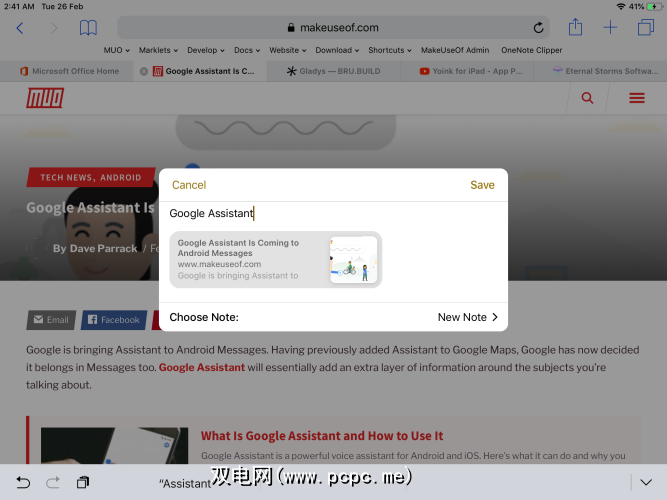The width and height of the screenshot is (667, 500).
Task: Pick the "Assistant" keyboard suggestion
Action: (x=185, y=483)
